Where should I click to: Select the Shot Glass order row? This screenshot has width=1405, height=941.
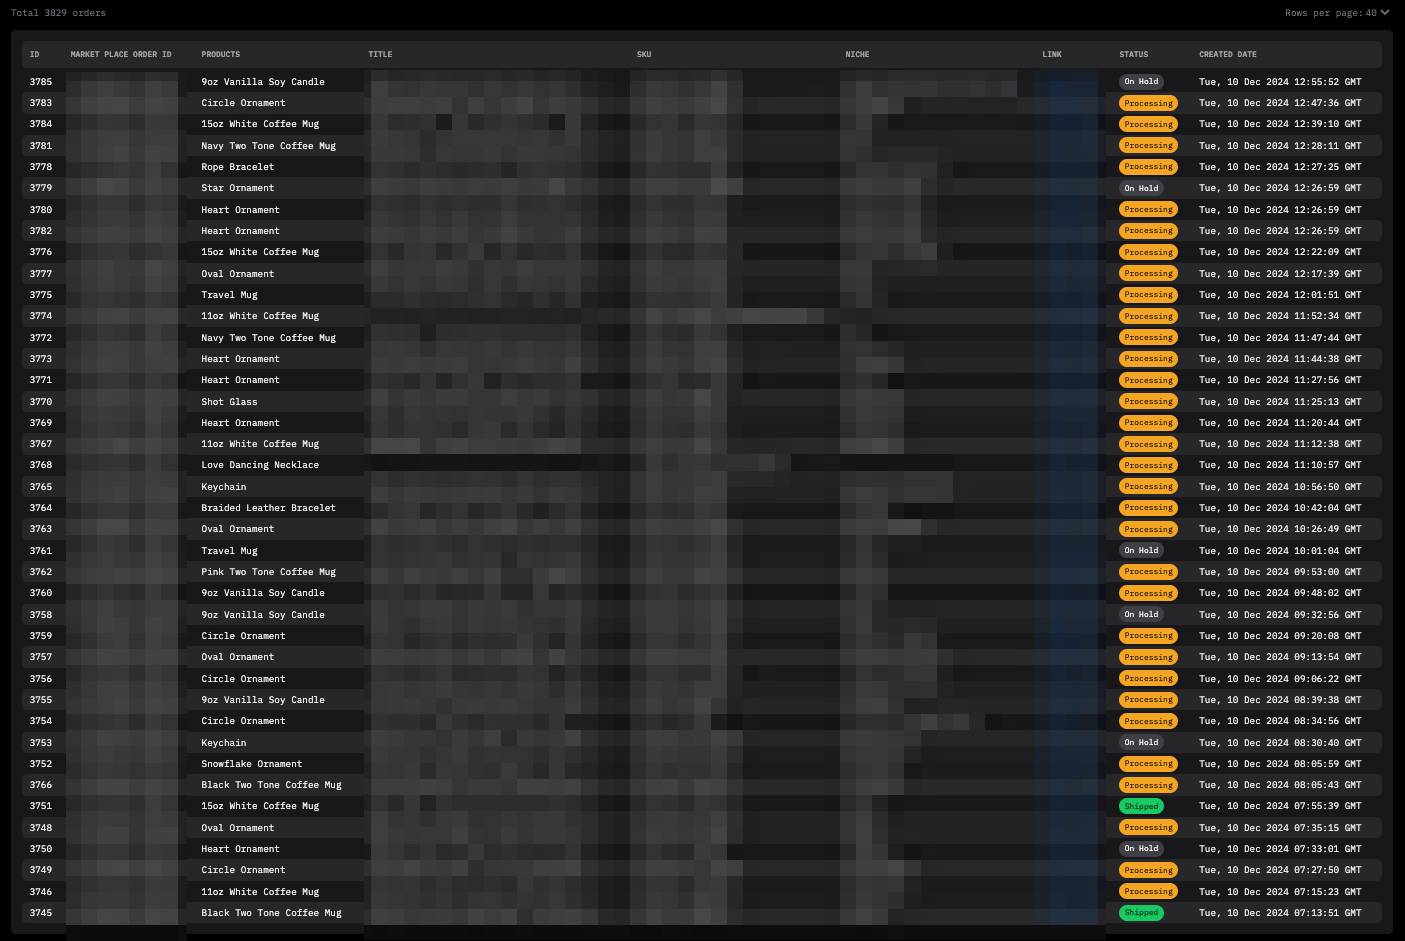[229, 402]
